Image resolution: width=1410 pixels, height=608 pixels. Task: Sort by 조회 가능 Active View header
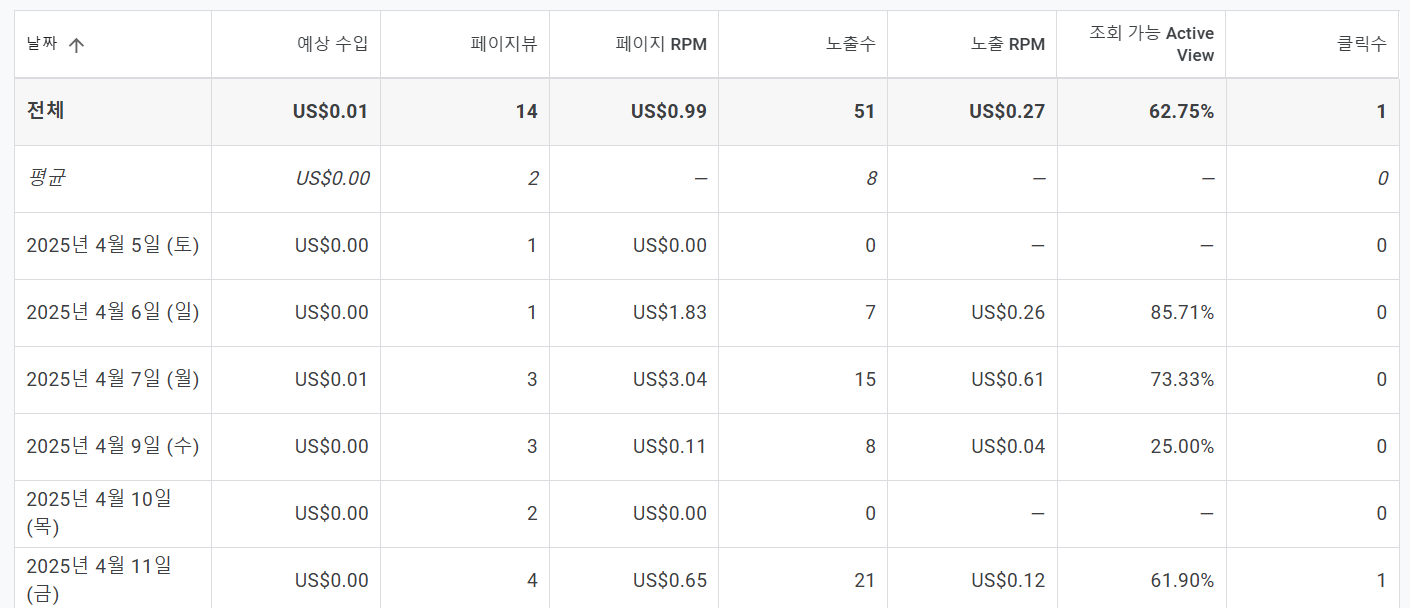pos(1151,44)
